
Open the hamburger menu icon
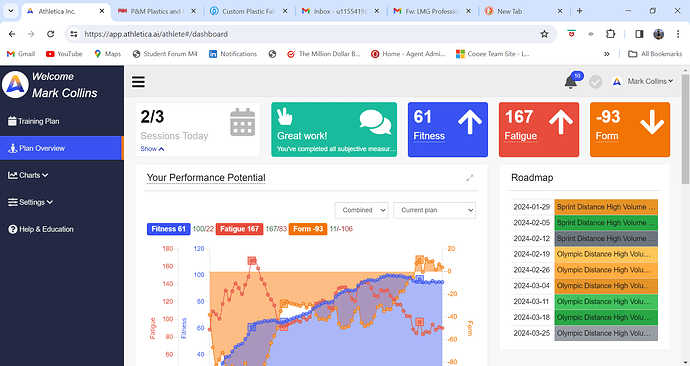[138, 82]
